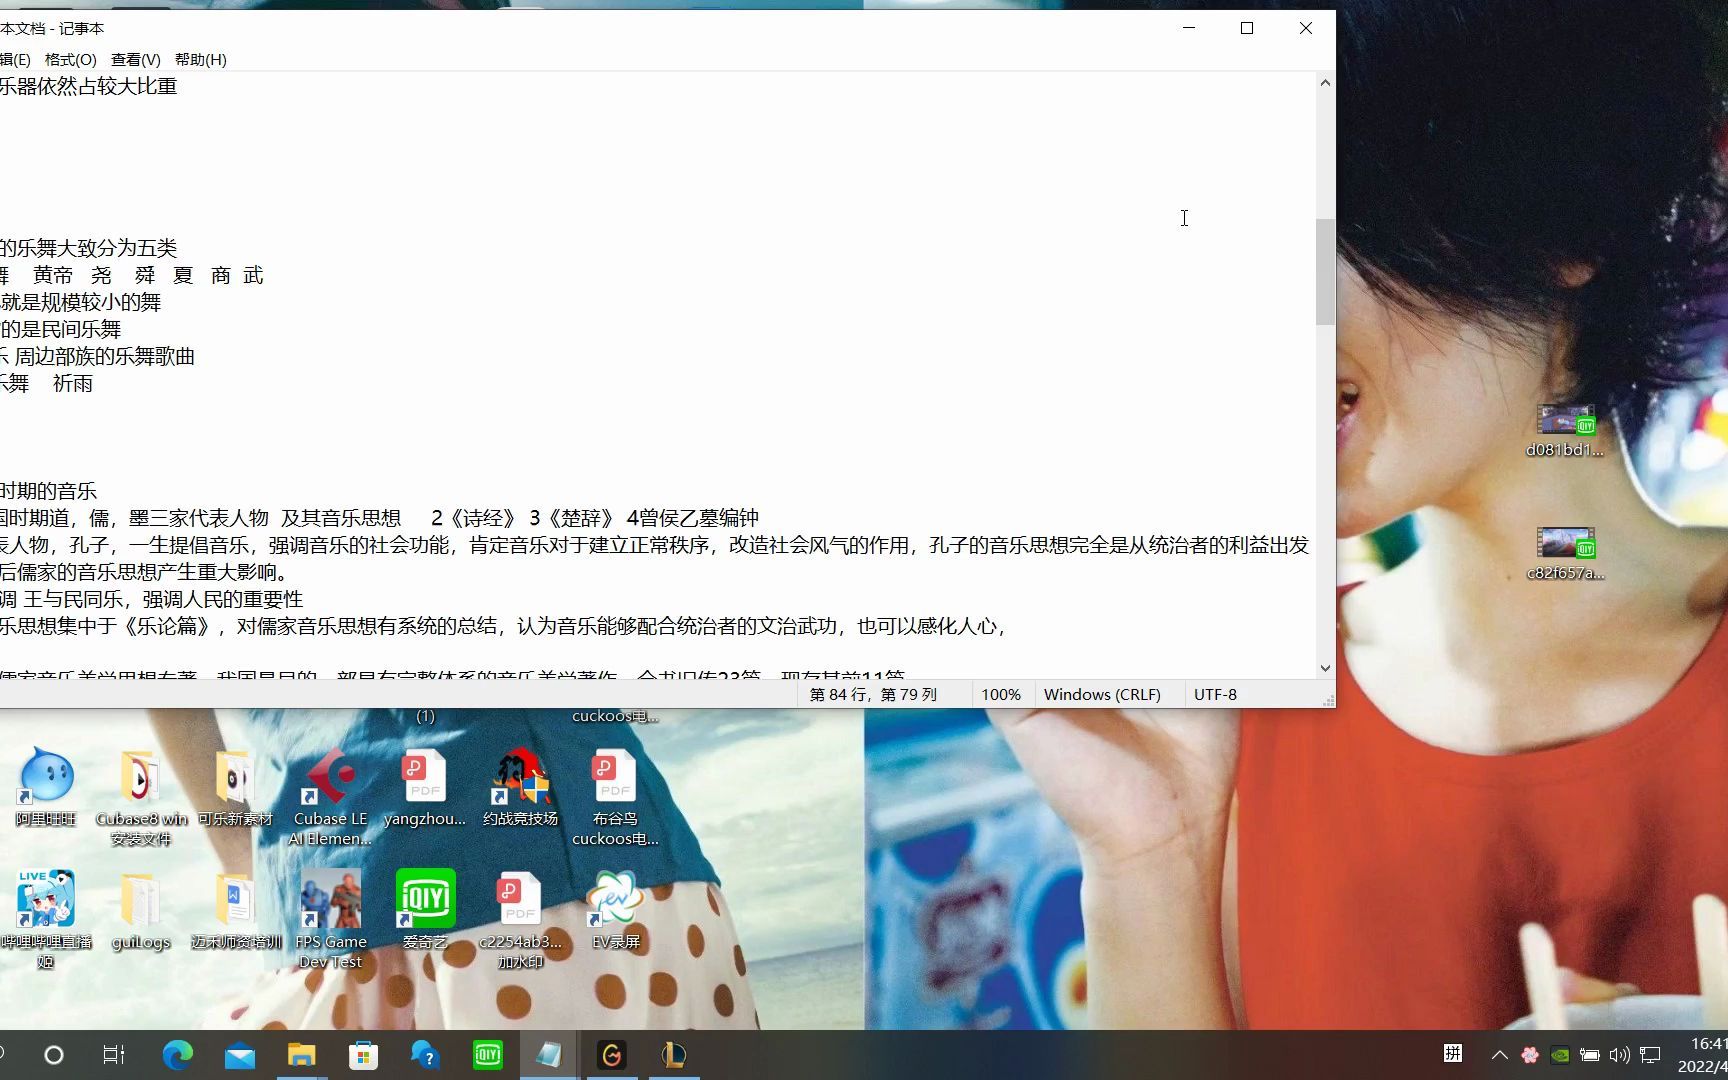1728x1080 pixels.
Task: Select the Cubase LE AI Elements shortcut
Action: [330, 798]
